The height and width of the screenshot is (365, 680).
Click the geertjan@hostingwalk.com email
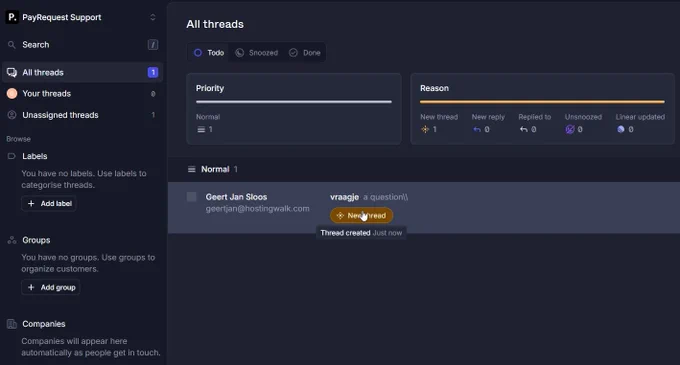pyautogui.click(x=258, y=209)
